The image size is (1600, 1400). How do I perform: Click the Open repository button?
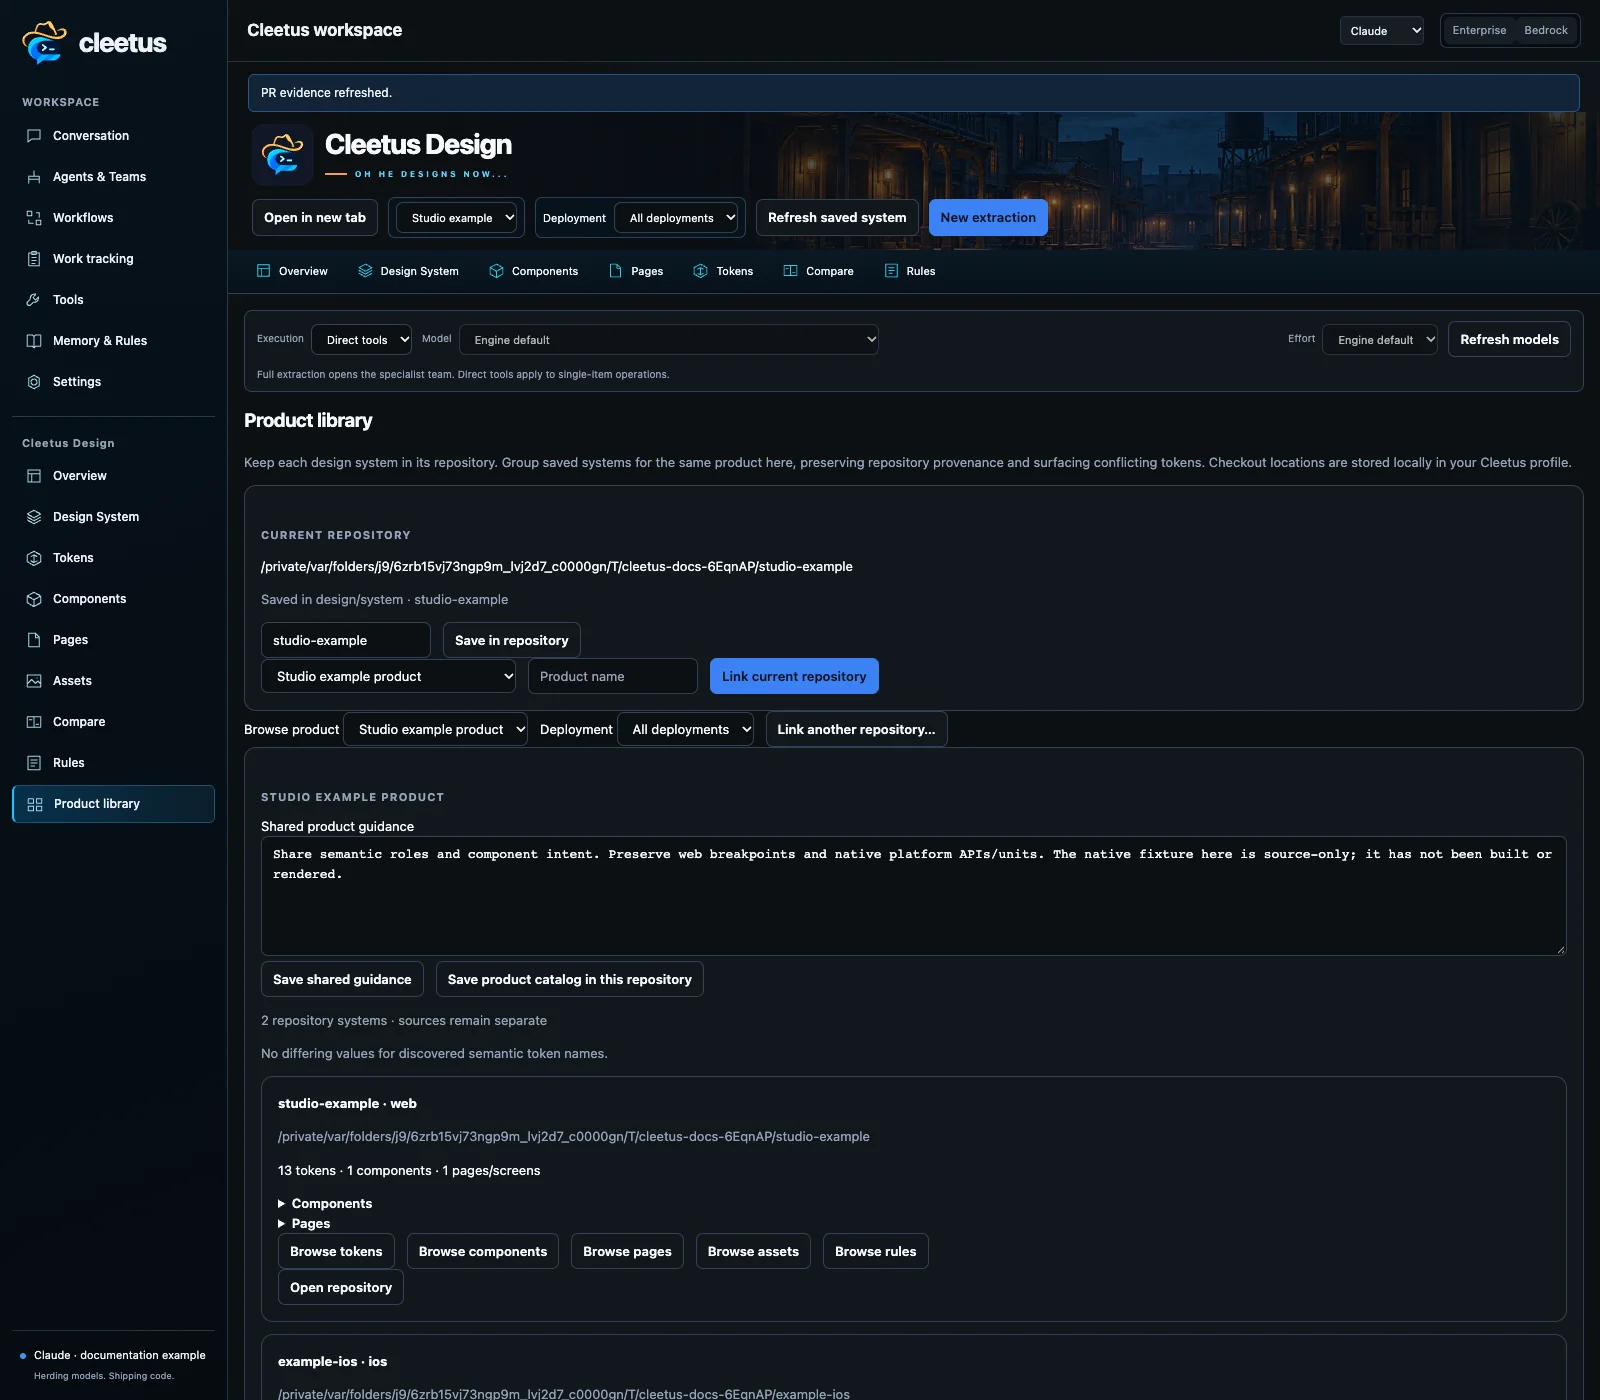341,1287
